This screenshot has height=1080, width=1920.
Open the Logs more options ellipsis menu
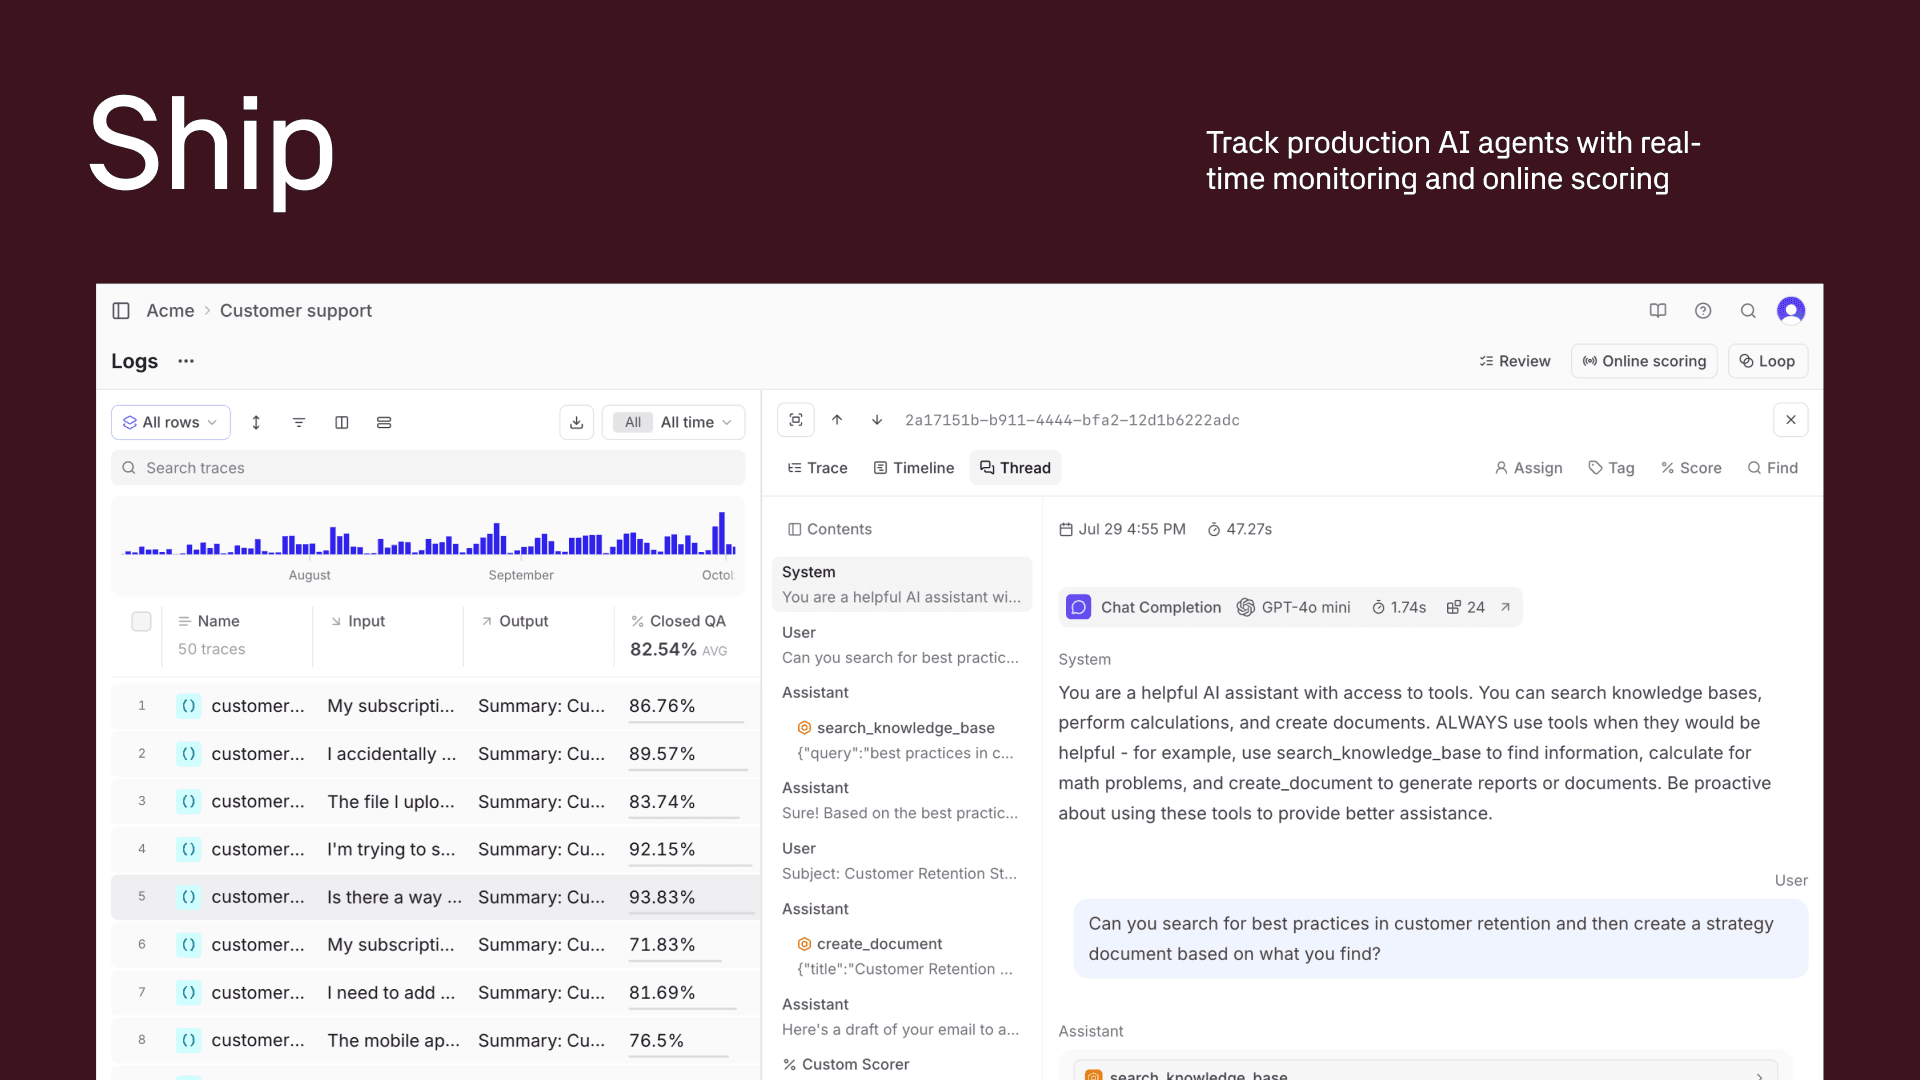point(186,361)
